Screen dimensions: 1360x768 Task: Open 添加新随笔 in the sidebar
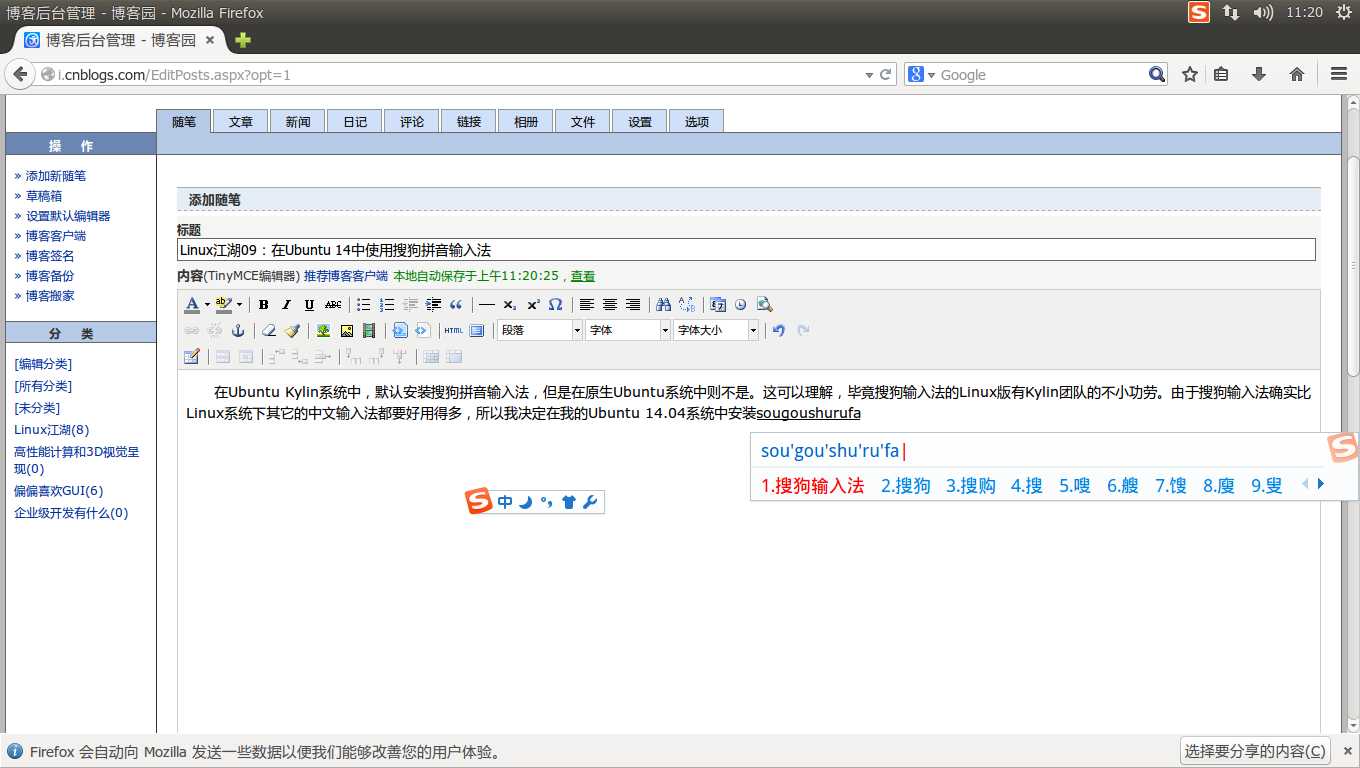click(x=56, y=176)
